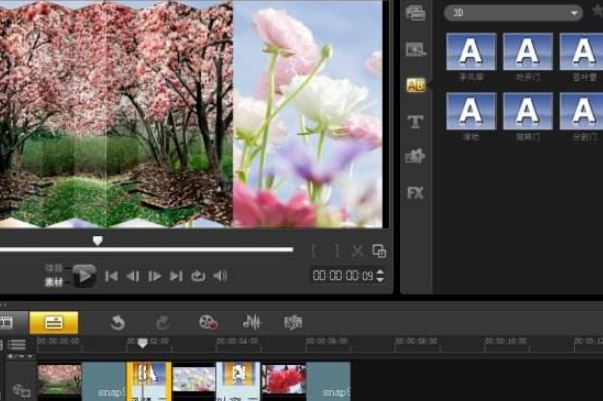Select second 3D transition thumbnail, bottom row
This screenshot has height=401, width=603.
point(528,111)
